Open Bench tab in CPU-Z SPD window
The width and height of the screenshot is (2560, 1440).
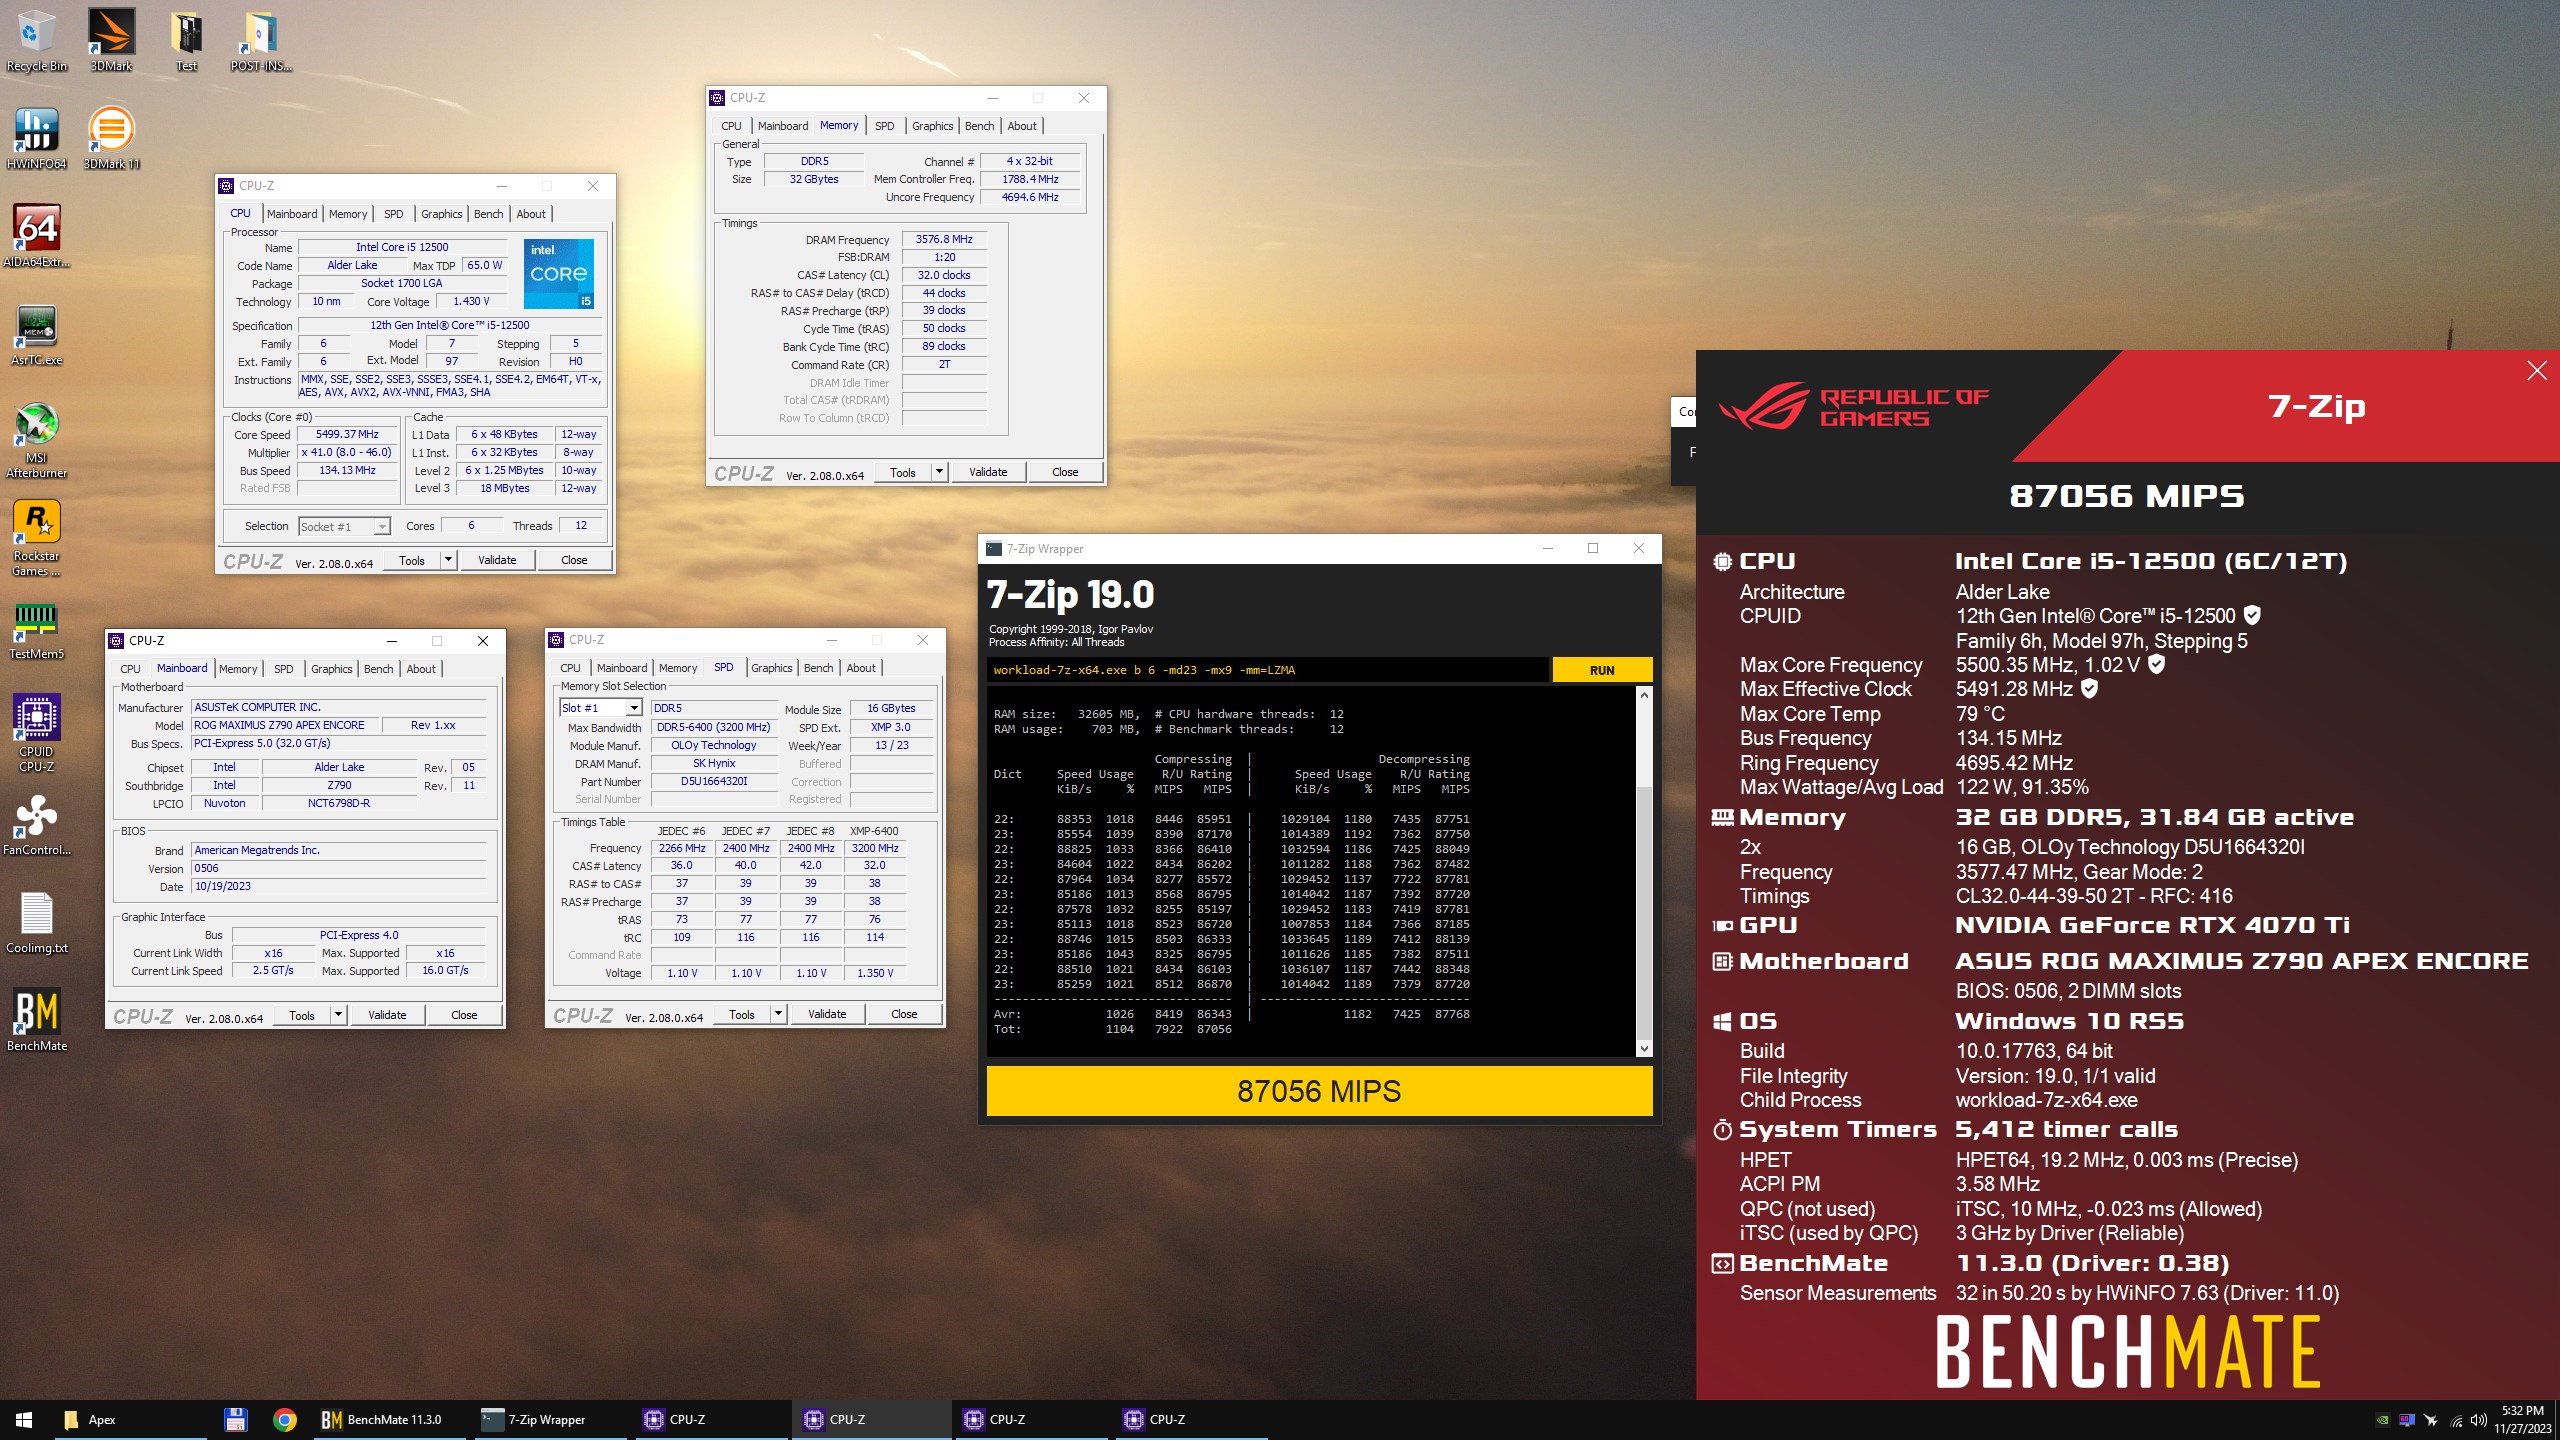(818, 668)
